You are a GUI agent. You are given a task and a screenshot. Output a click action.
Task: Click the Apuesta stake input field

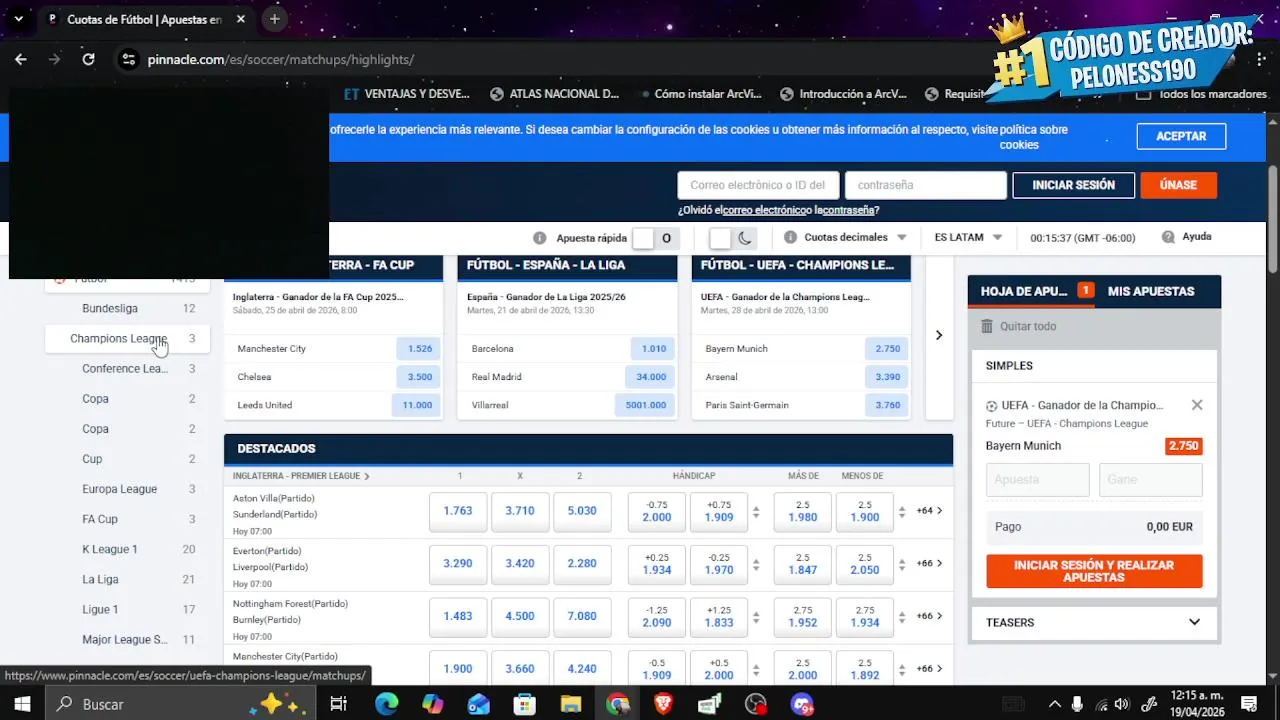click(1038, 479)
